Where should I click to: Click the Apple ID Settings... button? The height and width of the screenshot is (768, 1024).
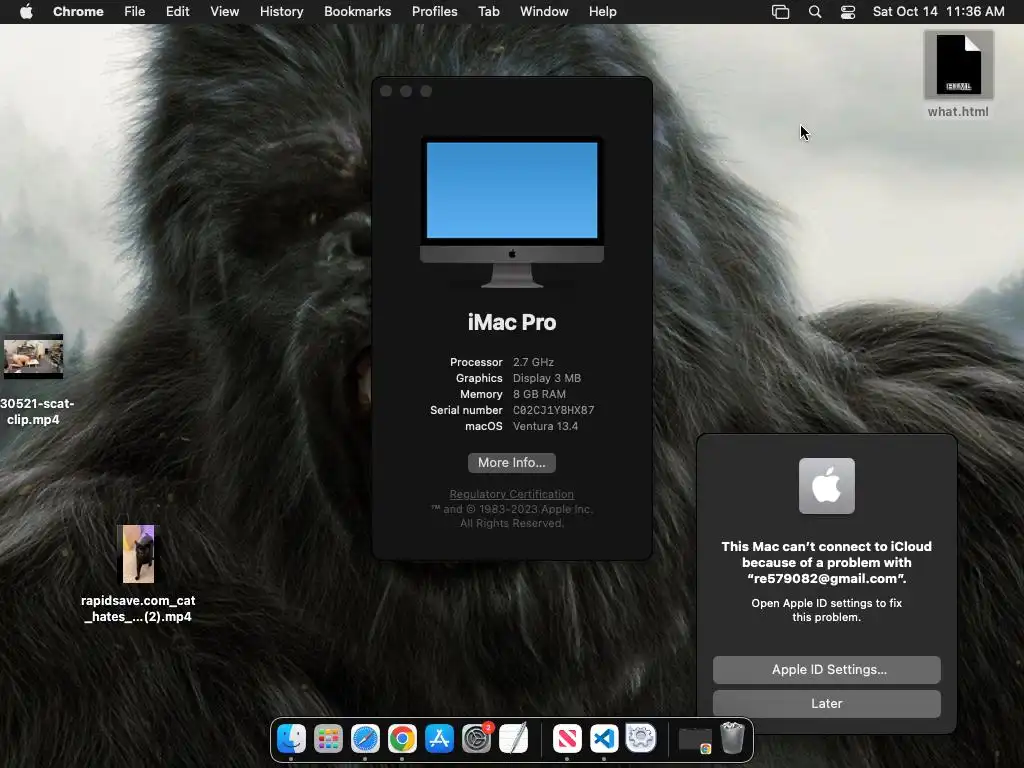(826, 669)
